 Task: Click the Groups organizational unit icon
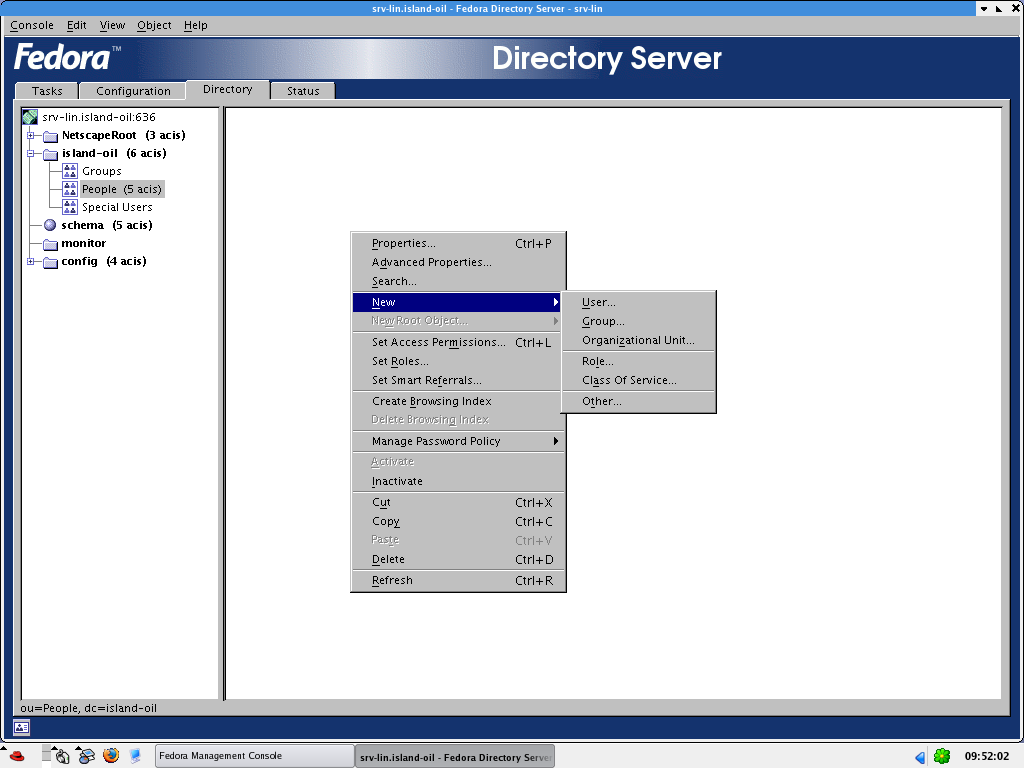tap(70, 171)
